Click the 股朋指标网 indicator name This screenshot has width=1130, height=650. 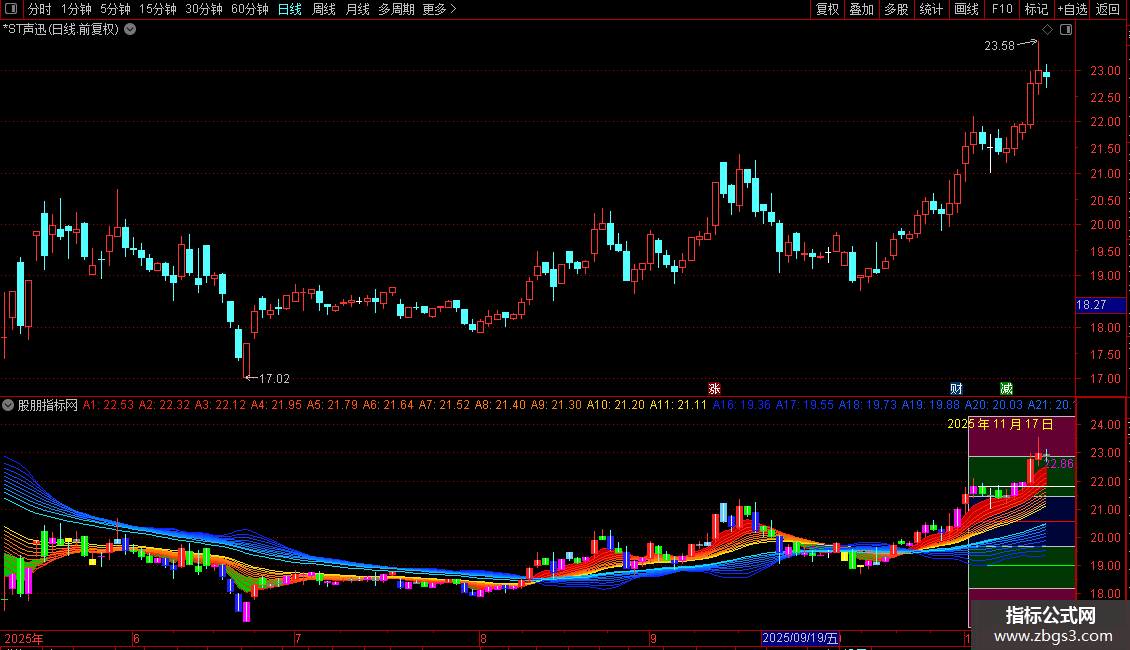pos(48,405)
